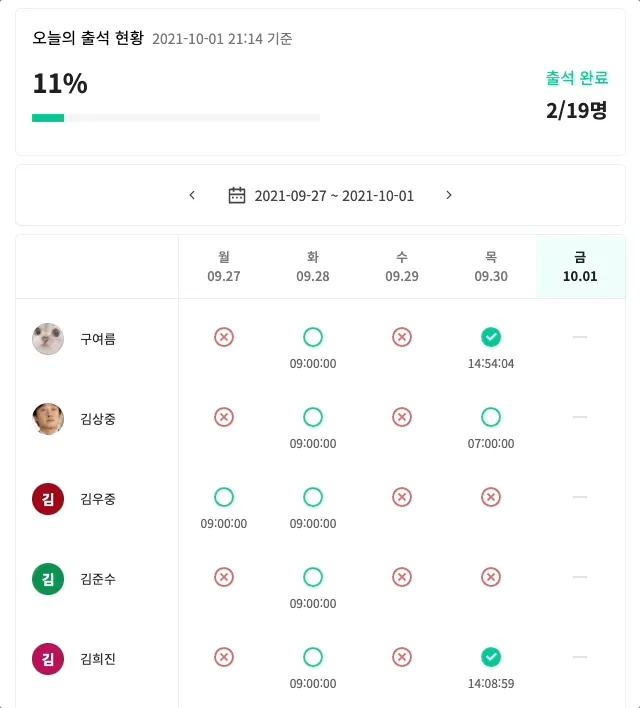Click 구여름's green checked icon on Thursday 09.30
The height and width of the screenshot is (708, 640).
[x=491, y=337]
